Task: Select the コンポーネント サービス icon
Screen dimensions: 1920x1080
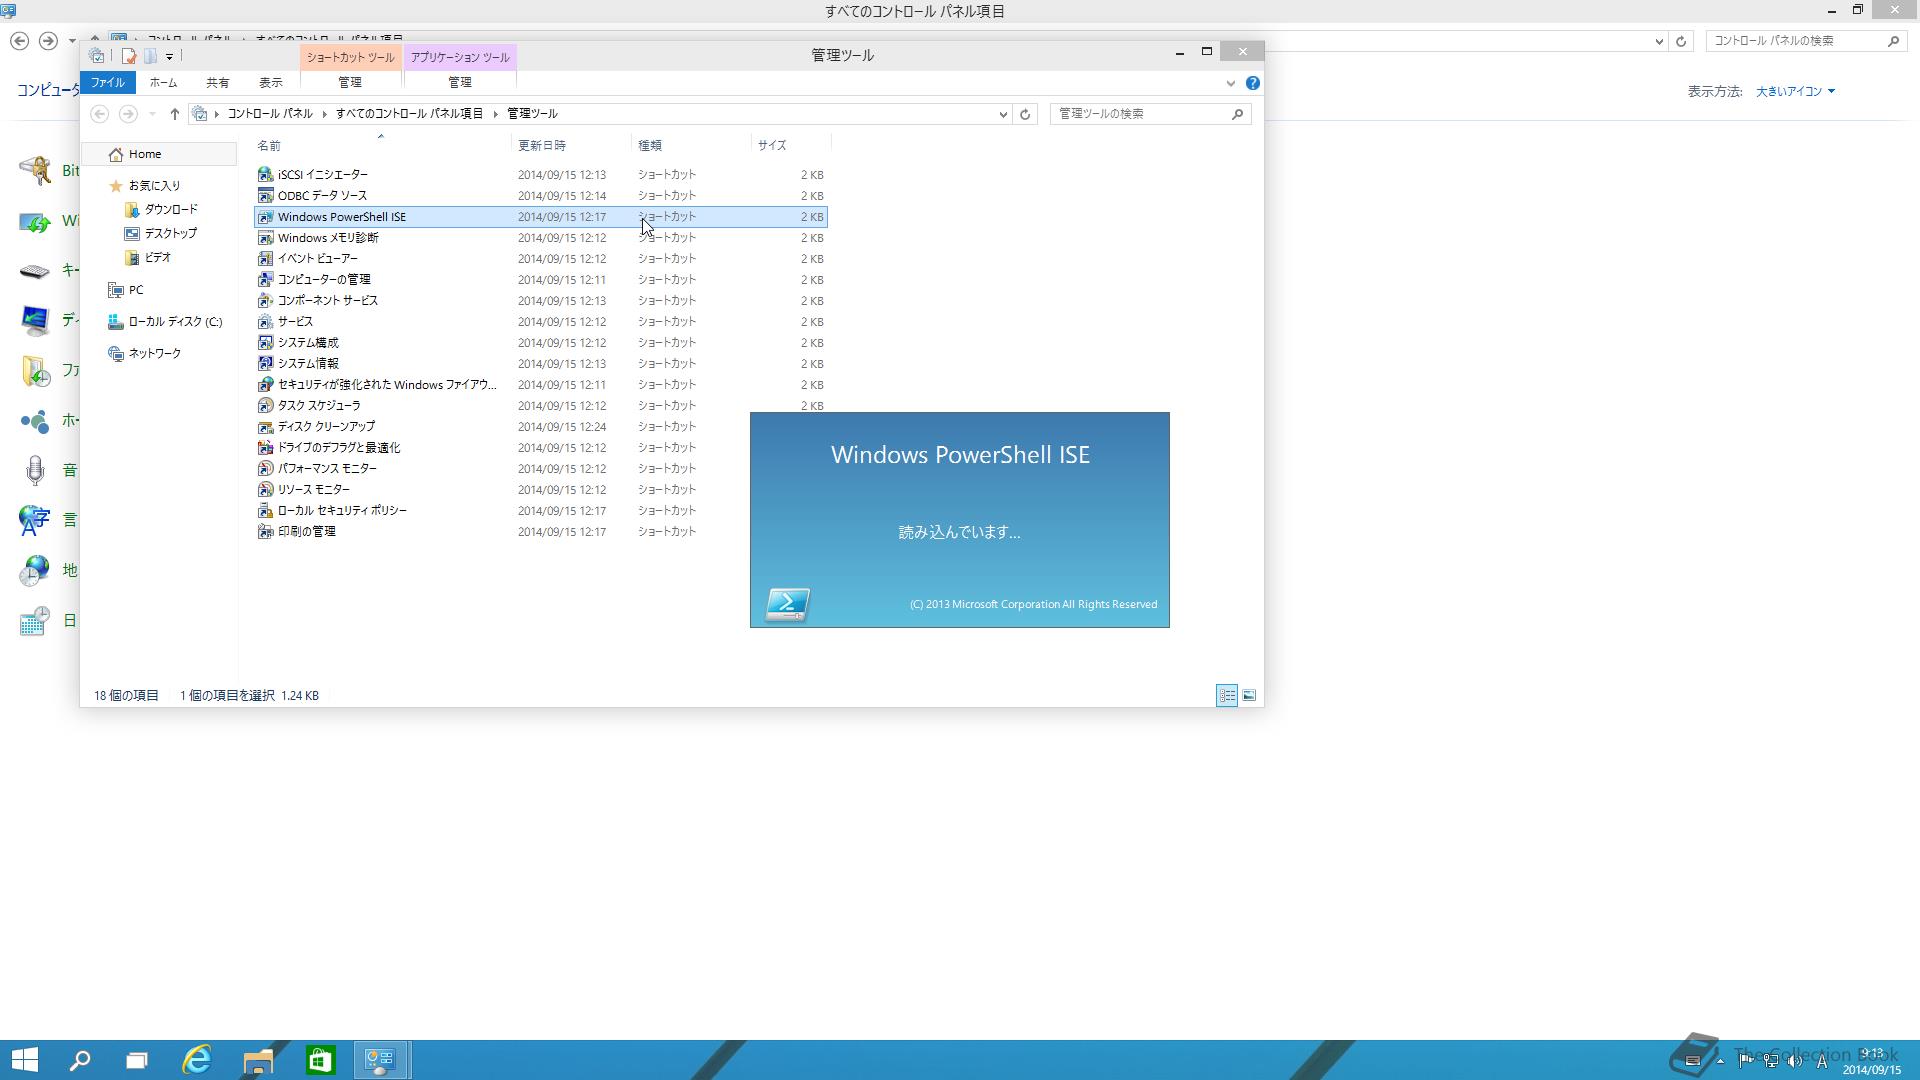Action: pyautogui.click(x=265, y=301)
